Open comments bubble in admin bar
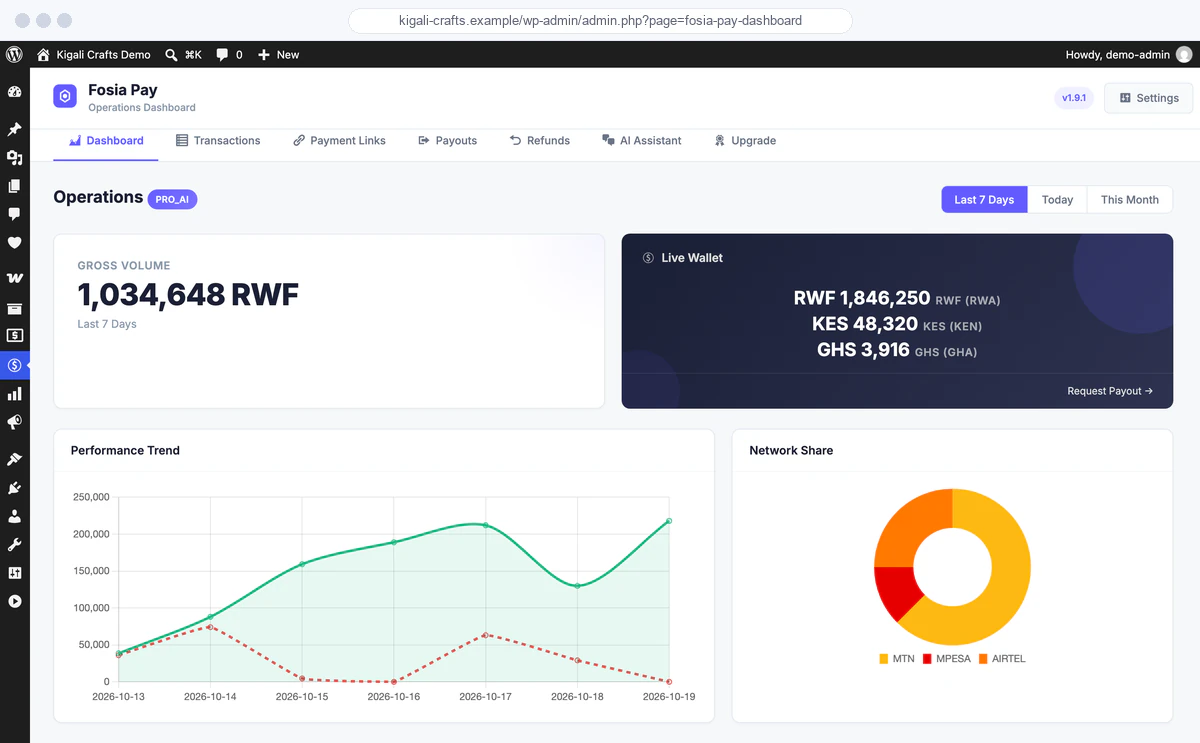 tap(222, 54)
